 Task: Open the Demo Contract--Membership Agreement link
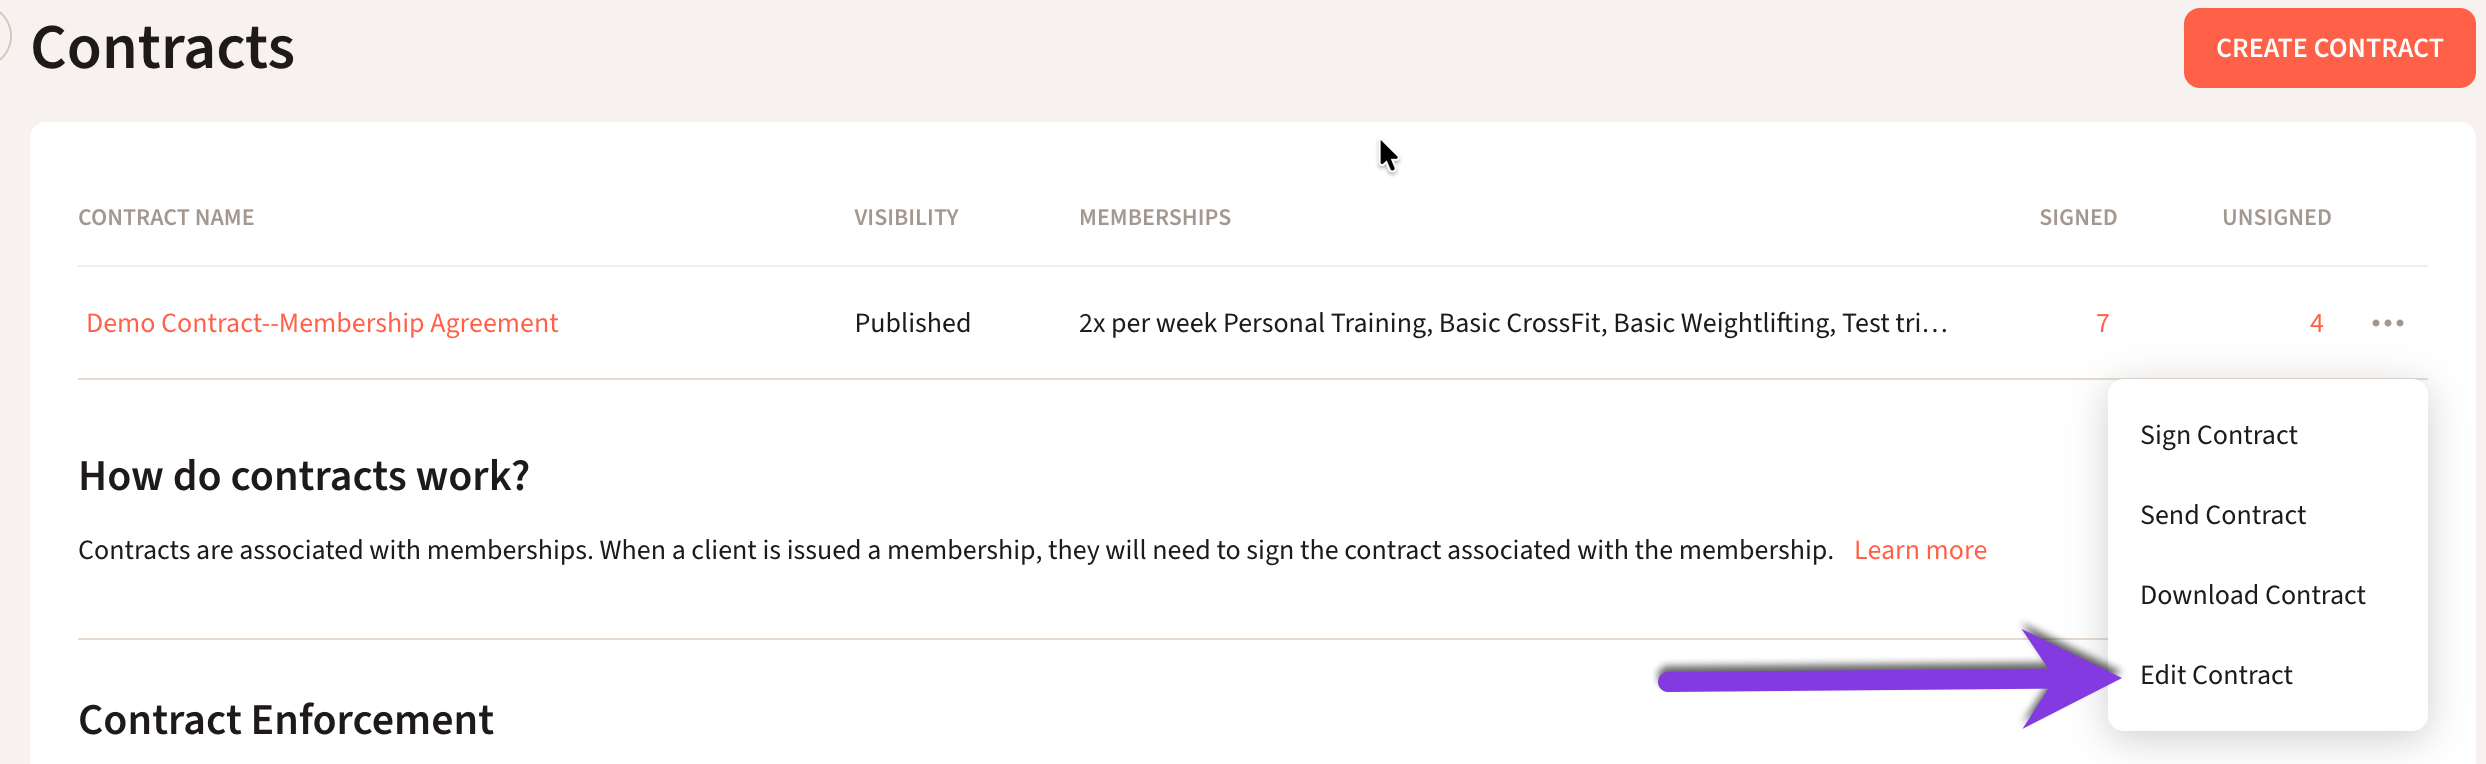point(322,323)
